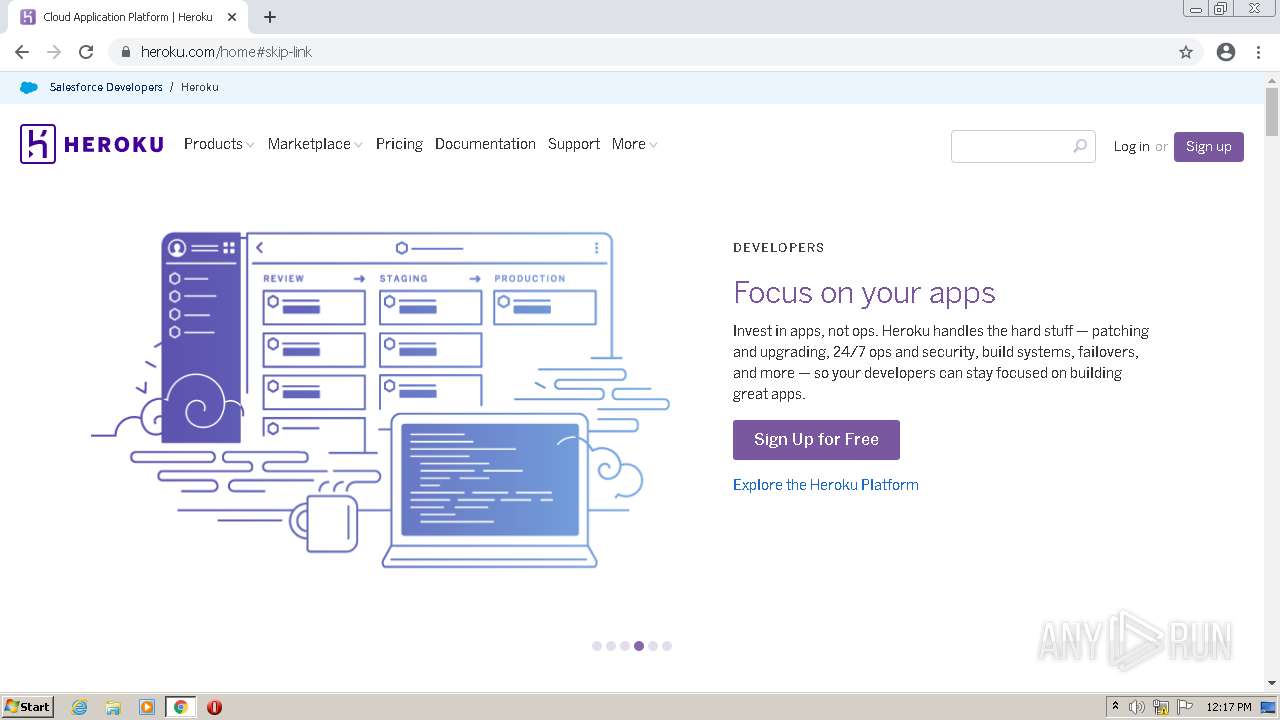Click the Sign up button
Image resolution: width=1280 pixels, height=720 pixels.
pos(1209,146)
